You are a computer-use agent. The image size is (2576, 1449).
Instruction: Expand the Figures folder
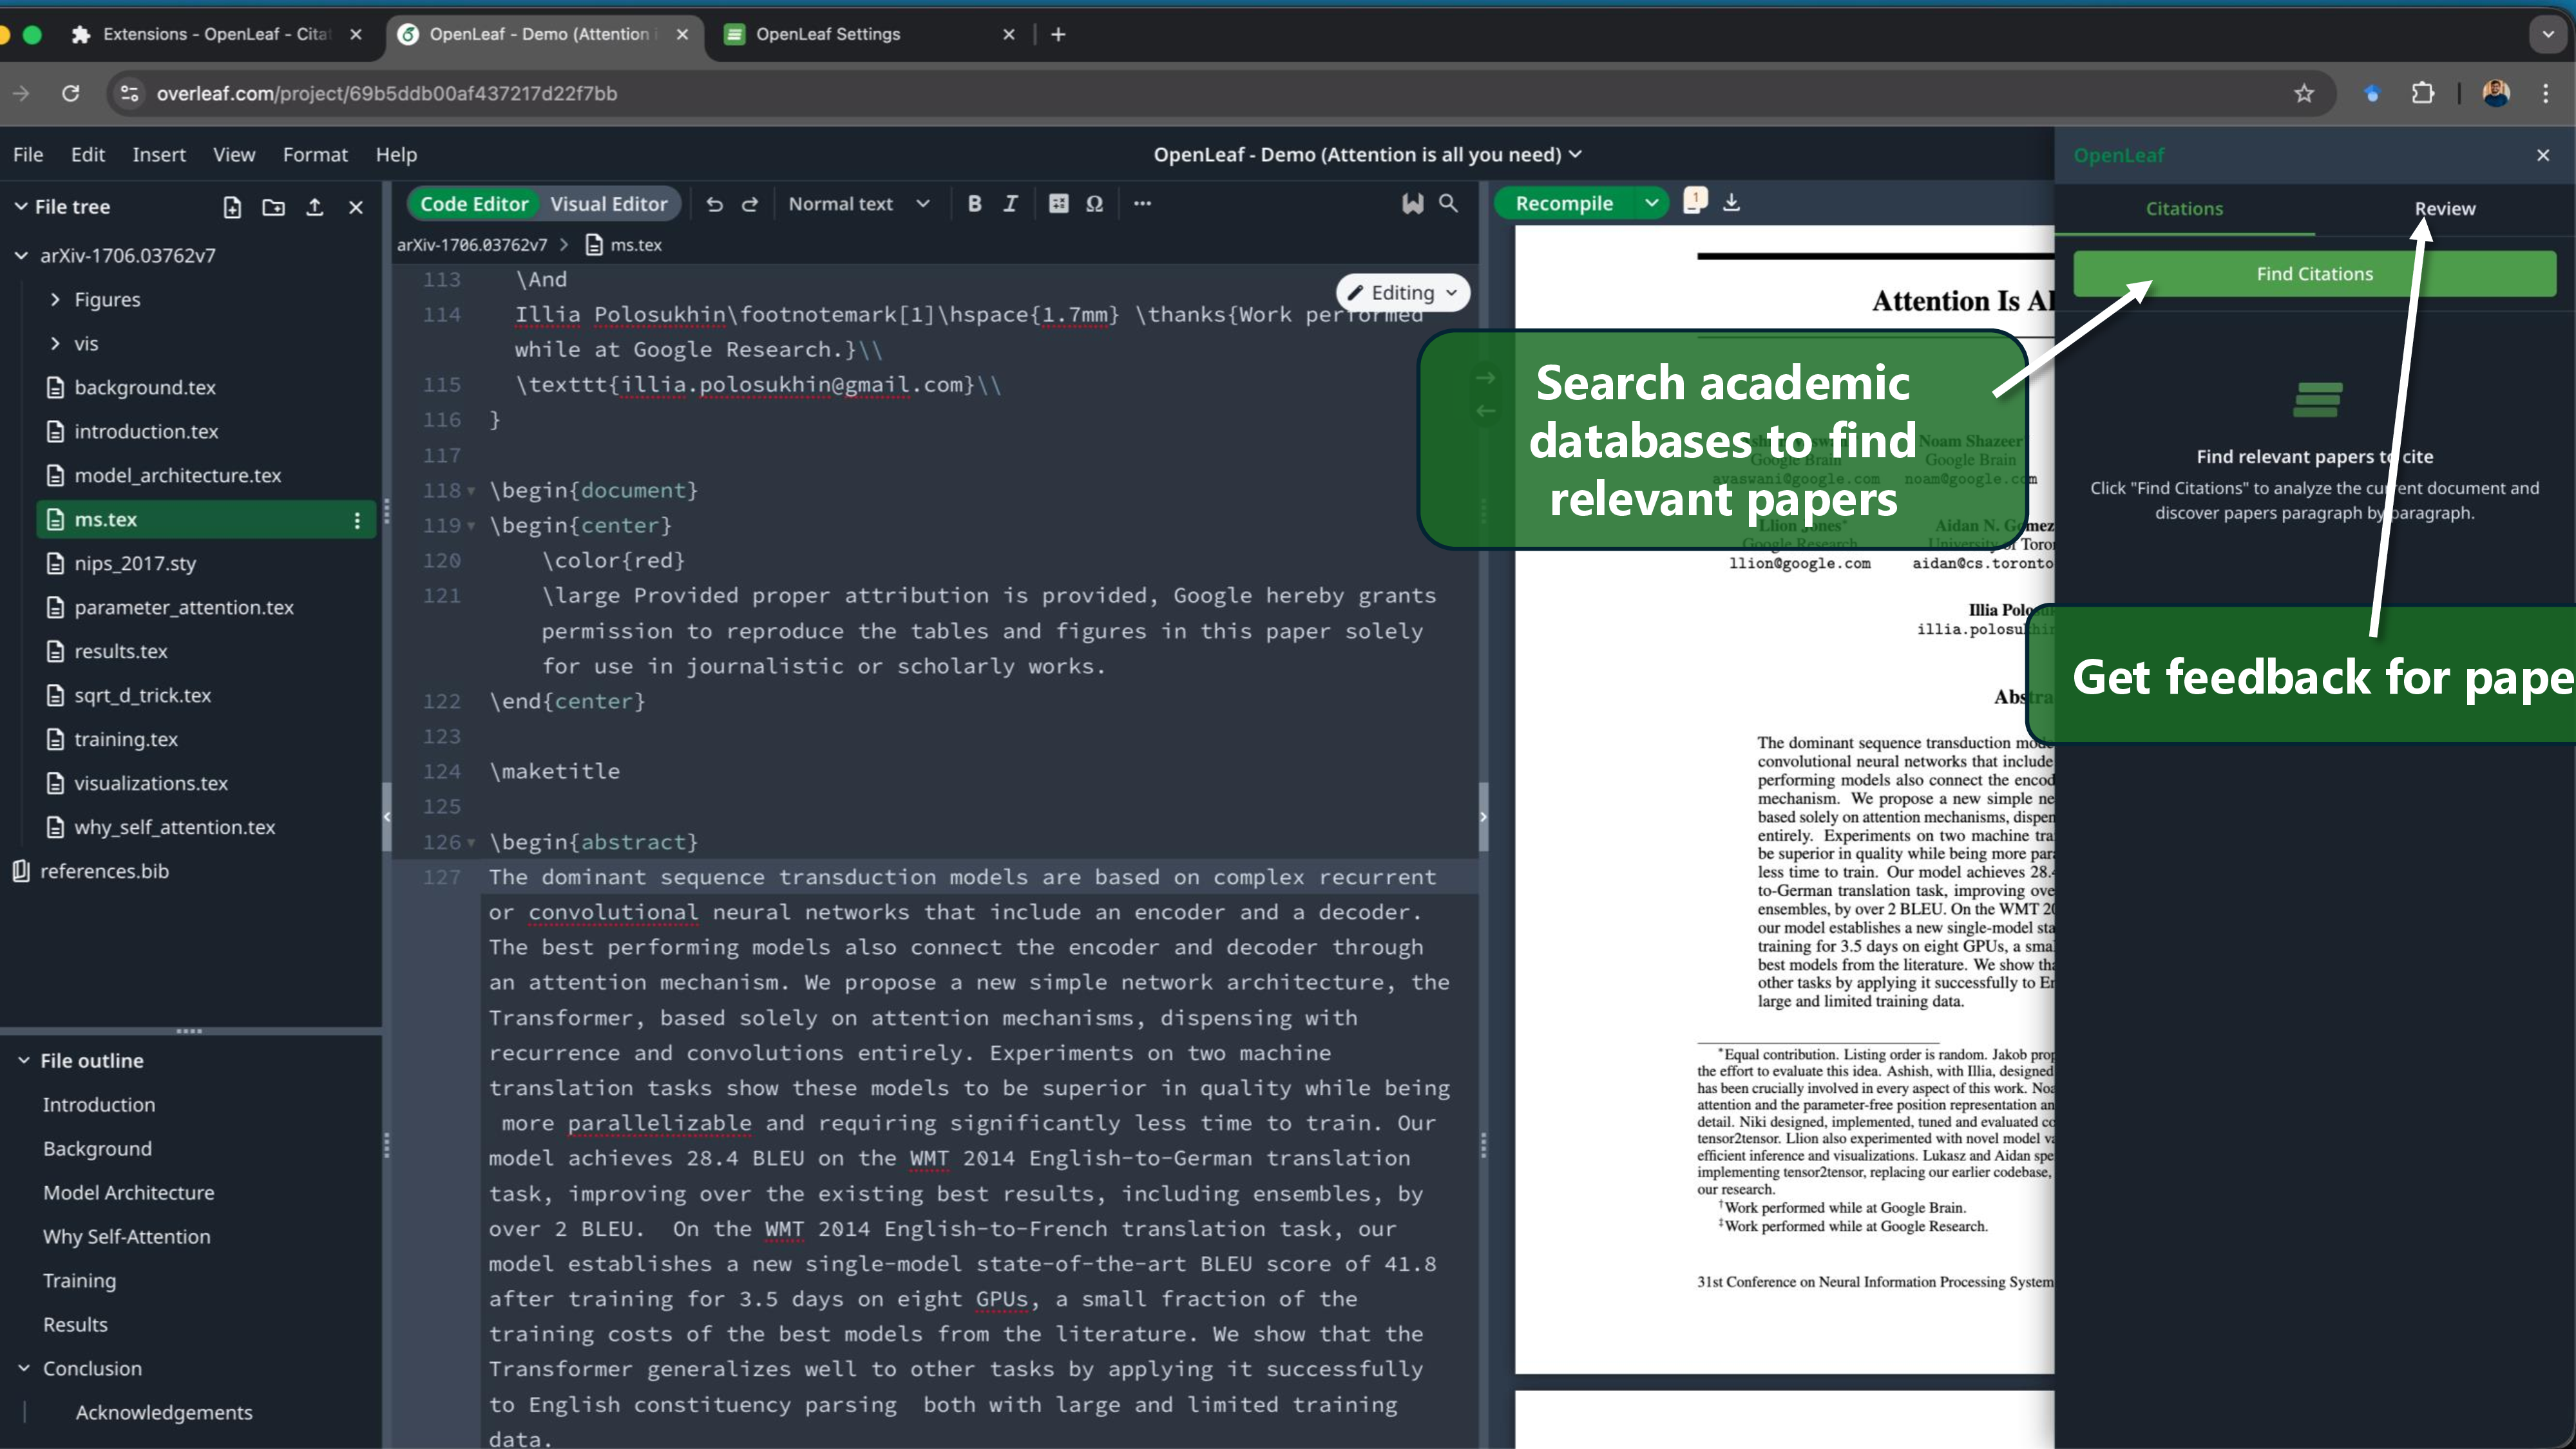55,300
